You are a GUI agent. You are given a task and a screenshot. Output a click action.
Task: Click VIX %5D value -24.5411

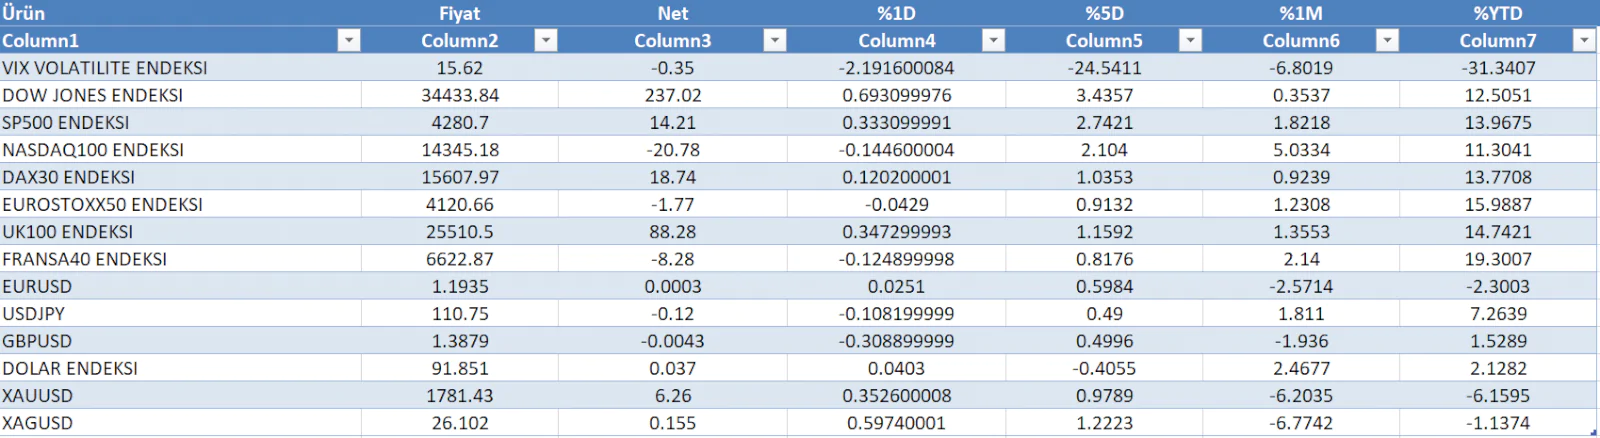(x=1104, y=68)
